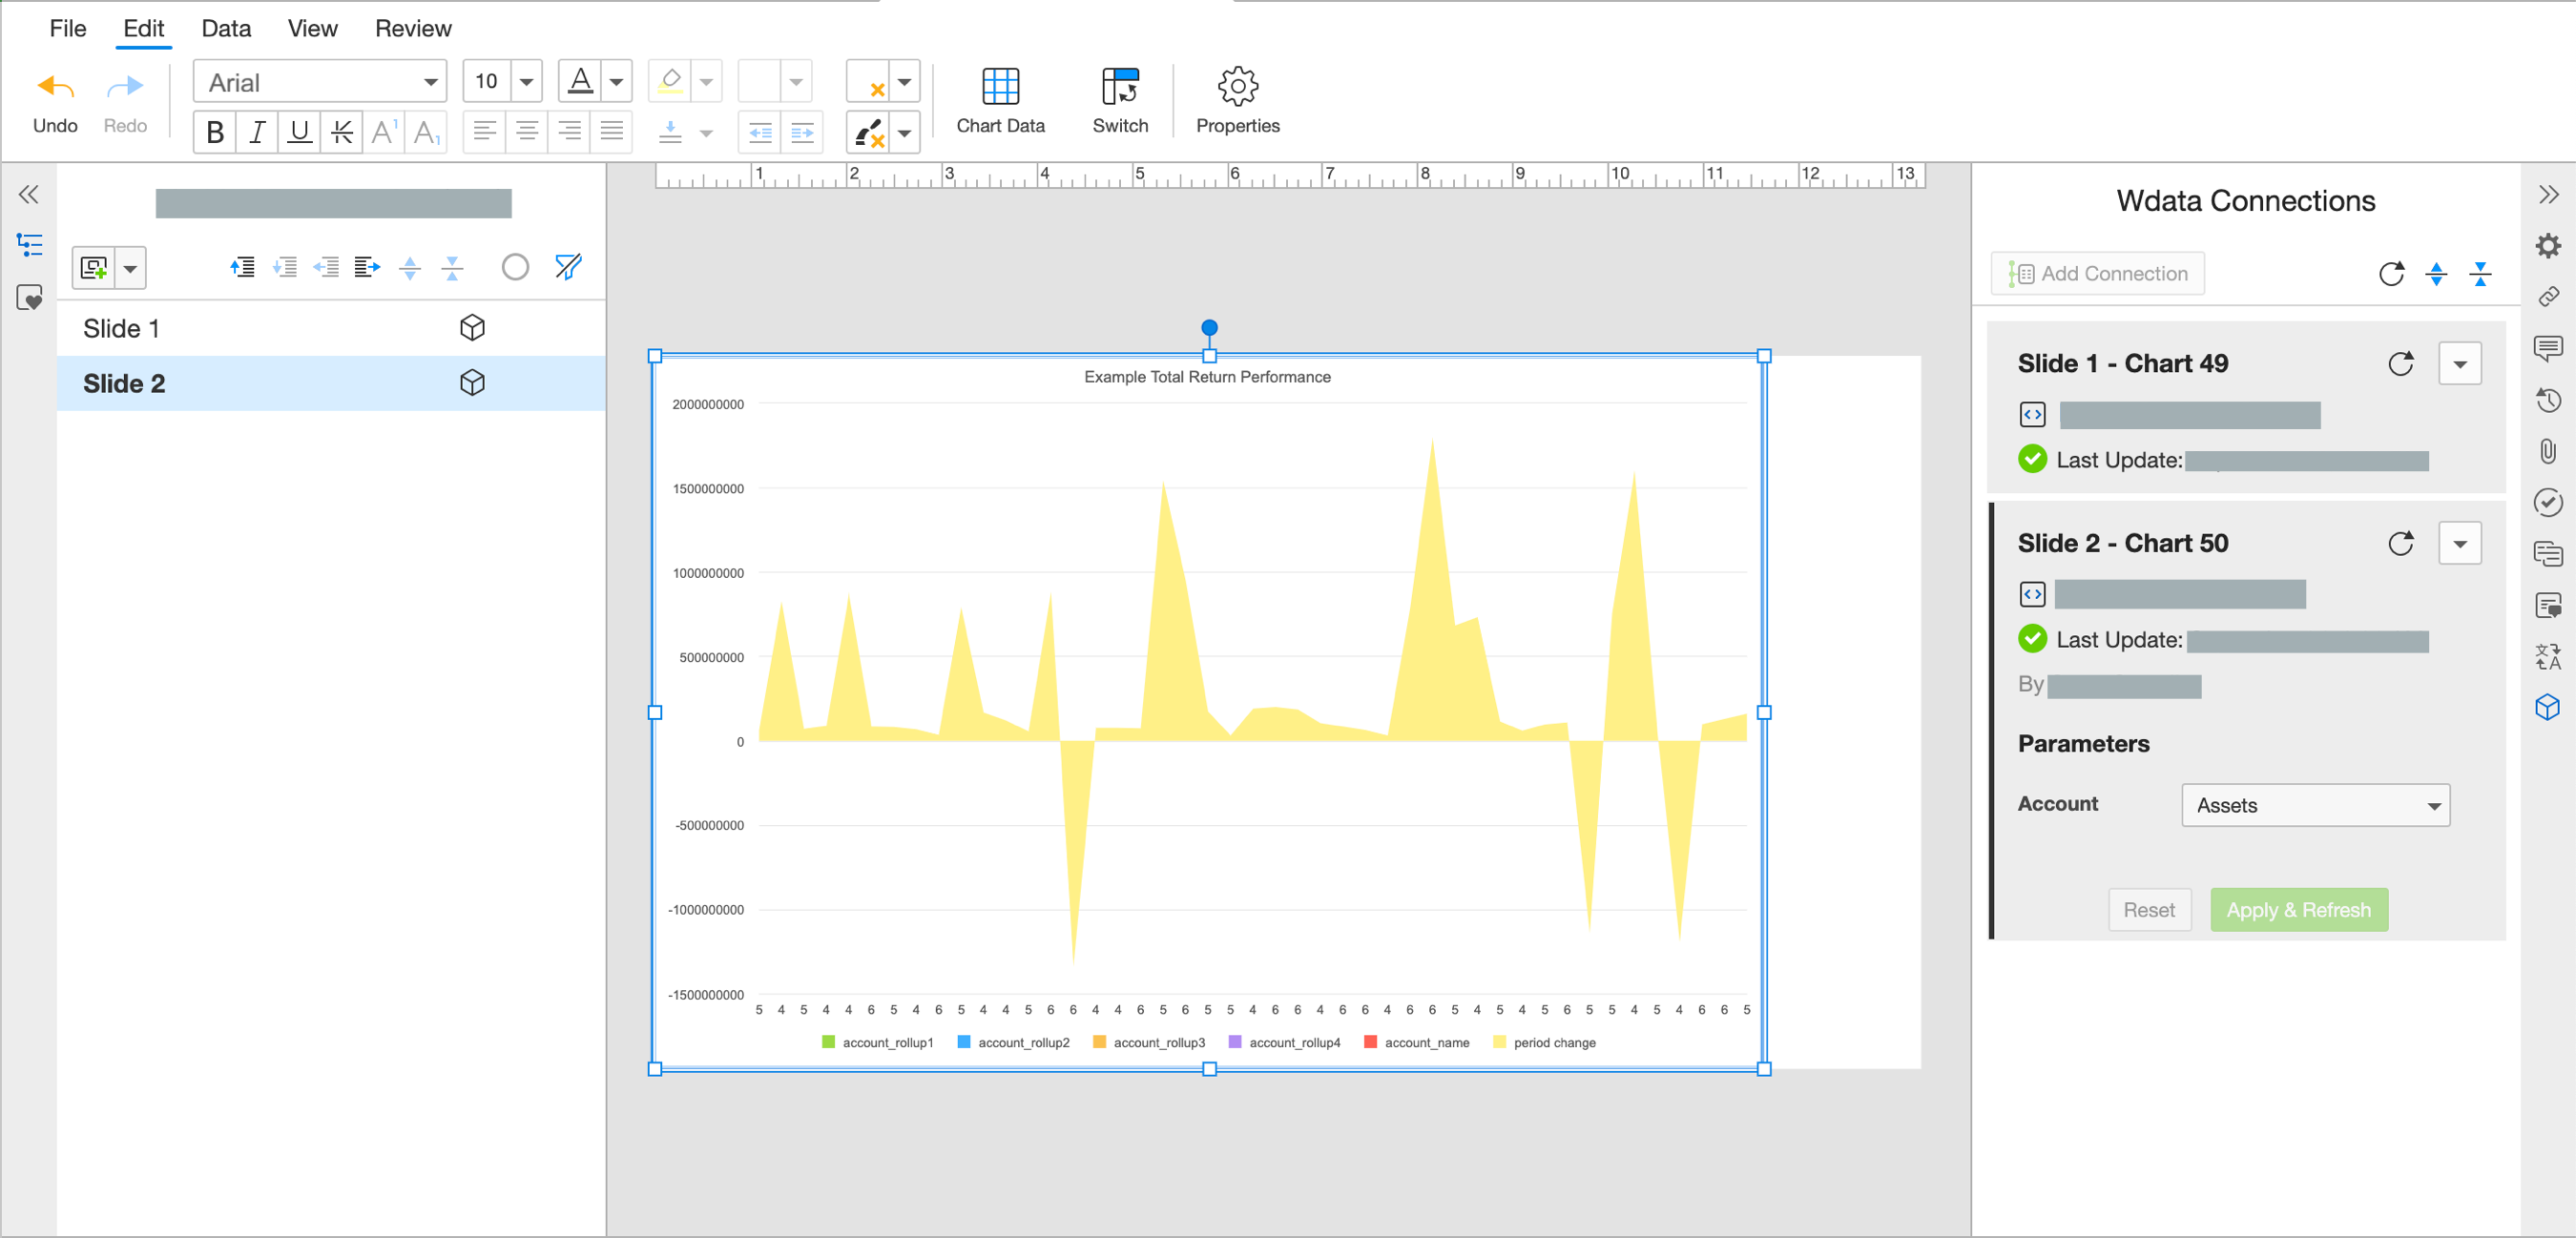The image size is (2576, 1238).
Task: Open the Slide 2 - Chart 50 options dropdown
Action: pos(2460,544)
